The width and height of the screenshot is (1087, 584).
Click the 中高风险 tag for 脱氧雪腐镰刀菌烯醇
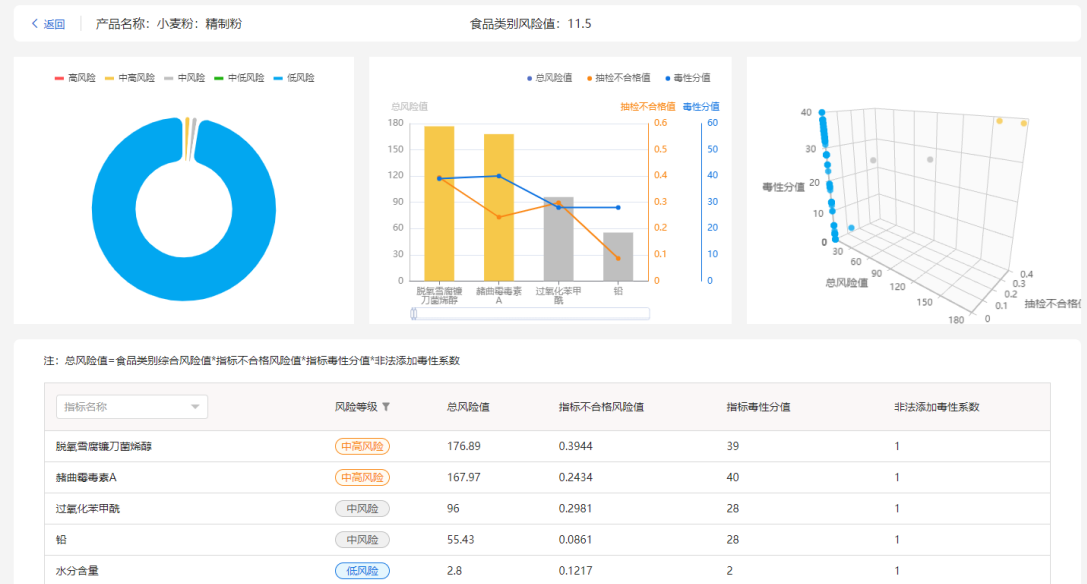tap(362, 447)
